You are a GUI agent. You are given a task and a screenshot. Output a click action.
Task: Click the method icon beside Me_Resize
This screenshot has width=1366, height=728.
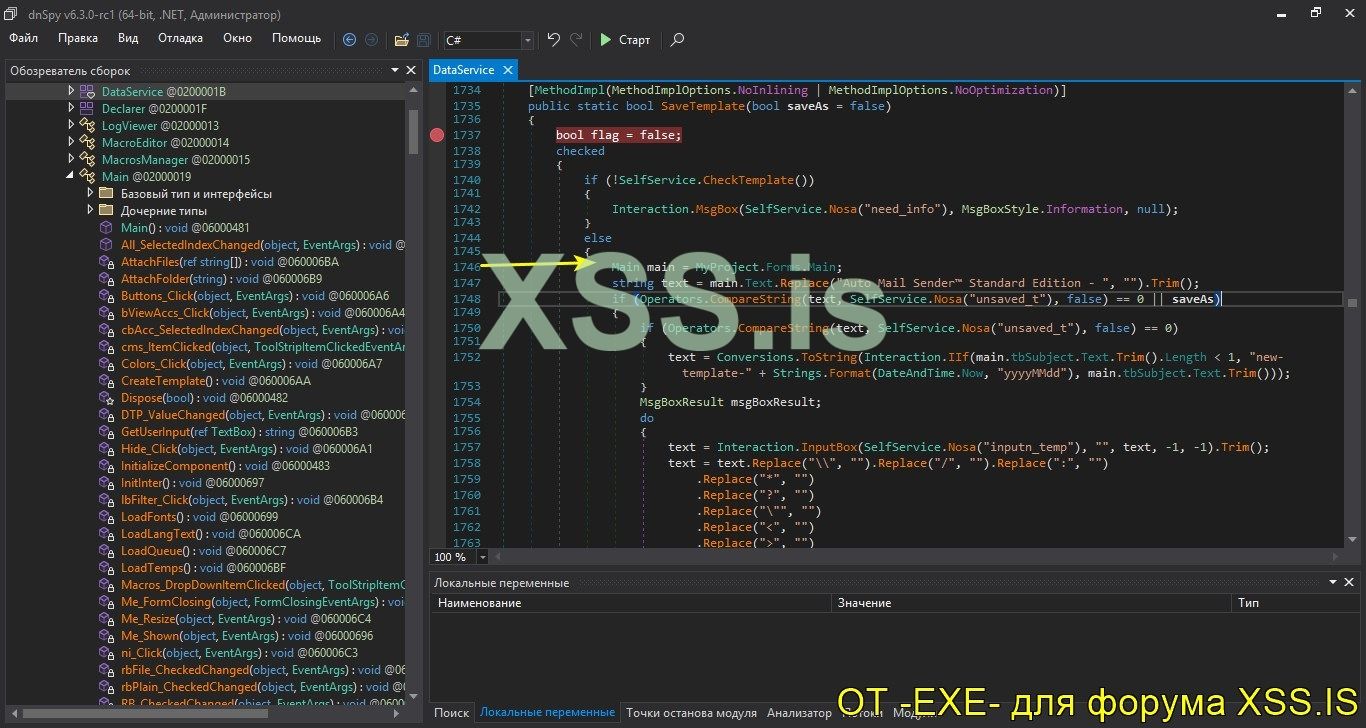[106, 618]
